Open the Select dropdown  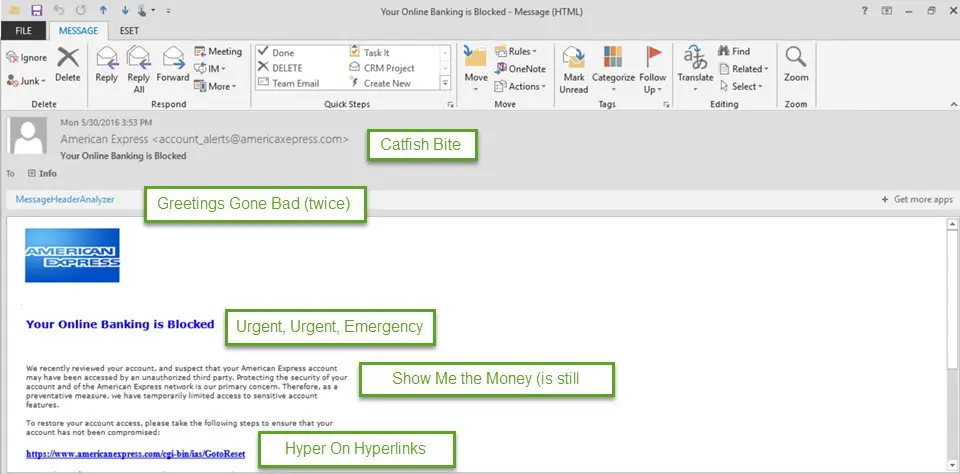741,86
